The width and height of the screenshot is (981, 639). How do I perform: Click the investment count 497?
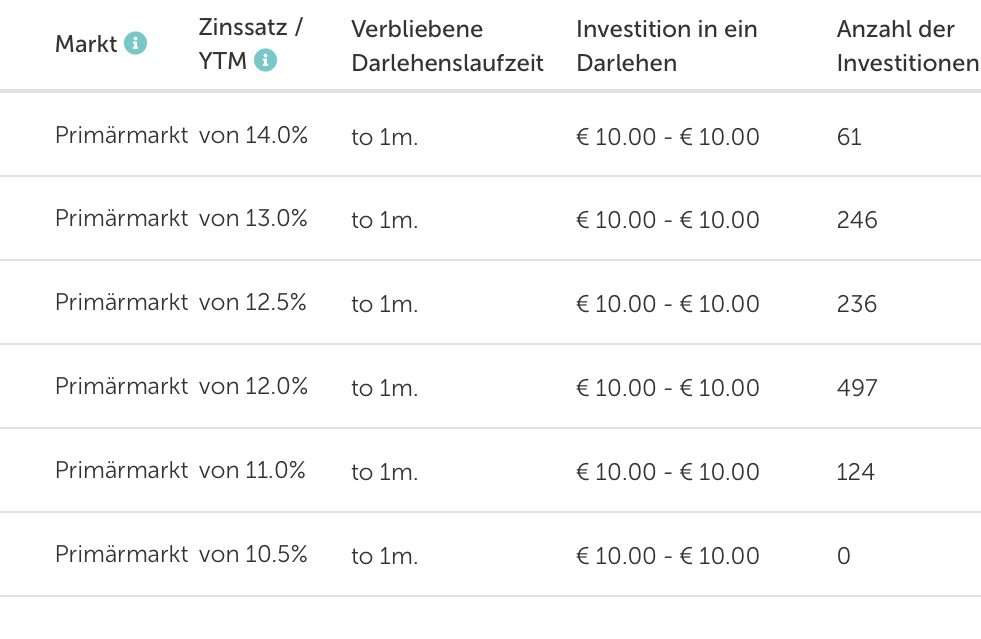coord(857,388)
